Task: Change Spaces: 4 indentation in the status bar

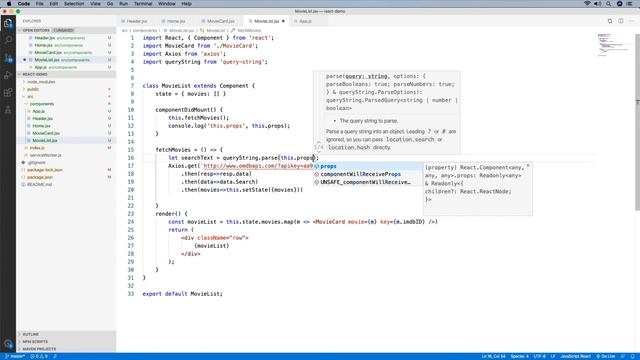Action: pyautogui.click(x=520, y=356)
